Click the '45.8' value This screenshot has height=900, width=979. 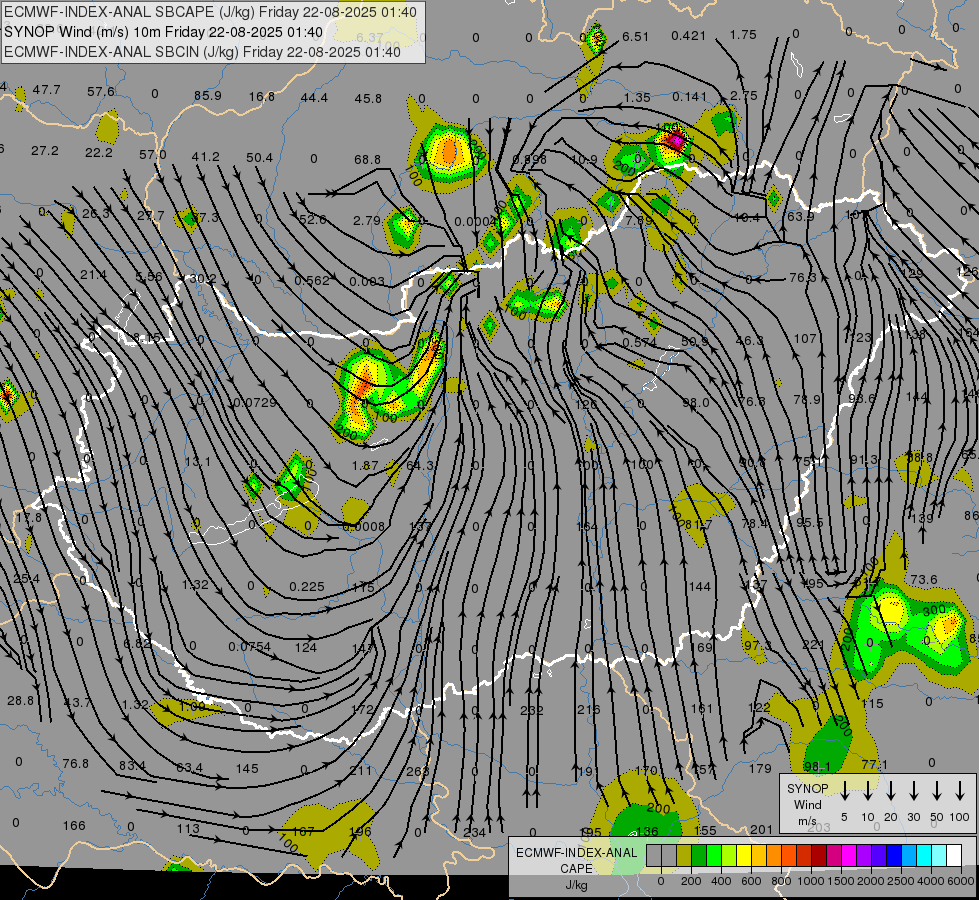point(368,98)
